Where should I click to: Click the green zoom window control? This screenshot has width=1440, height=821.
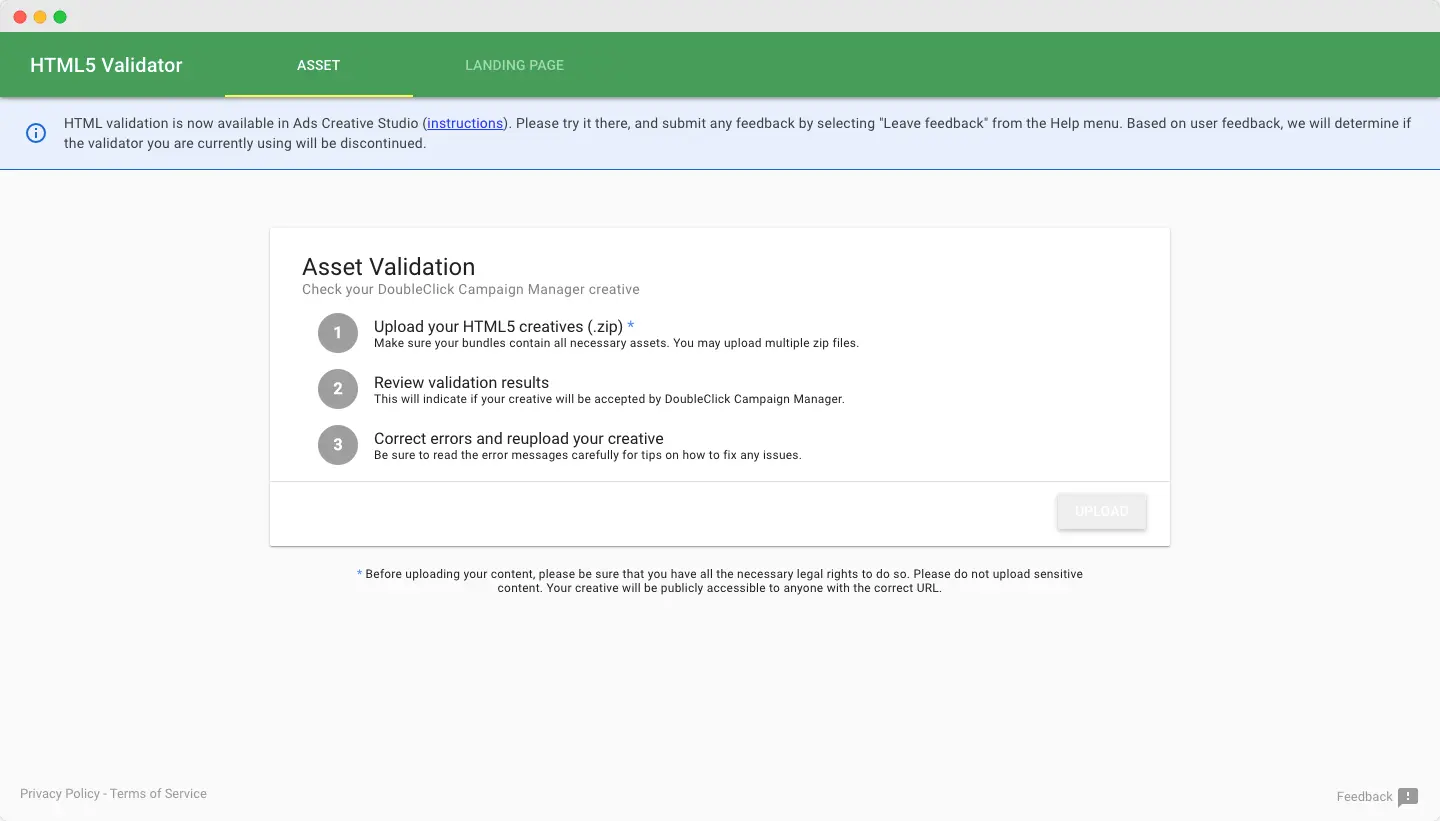click(60, 16)
